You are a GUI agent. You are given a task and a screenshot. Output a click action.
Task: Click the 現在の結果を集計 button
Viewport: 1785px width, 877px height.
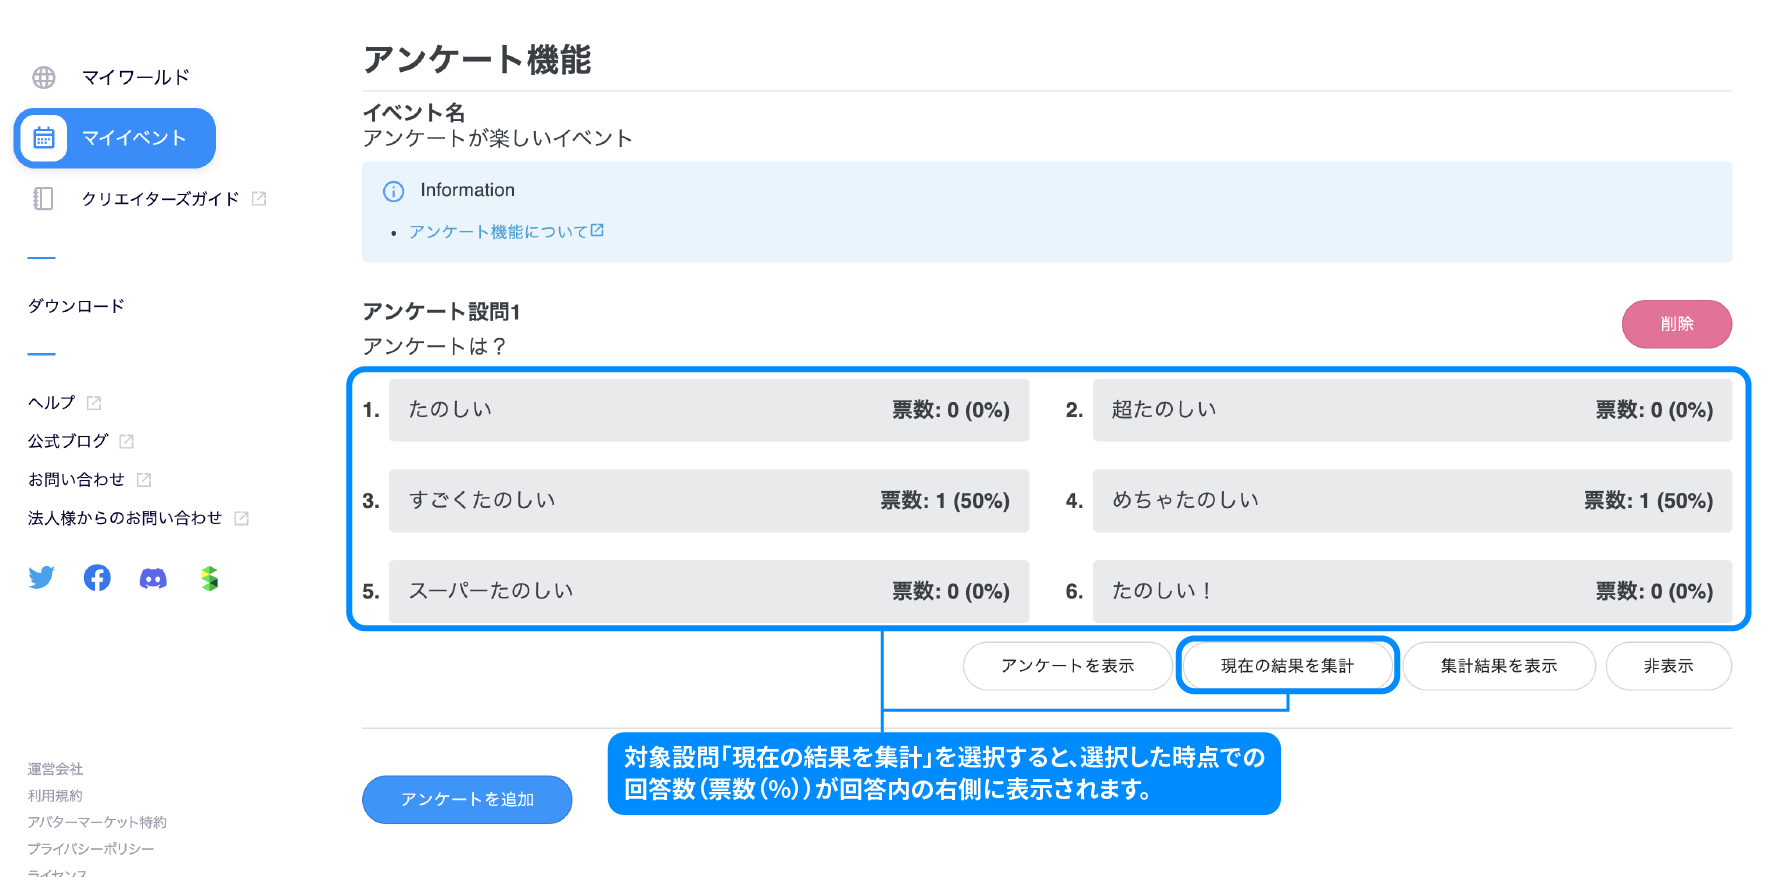point(1287,666)
